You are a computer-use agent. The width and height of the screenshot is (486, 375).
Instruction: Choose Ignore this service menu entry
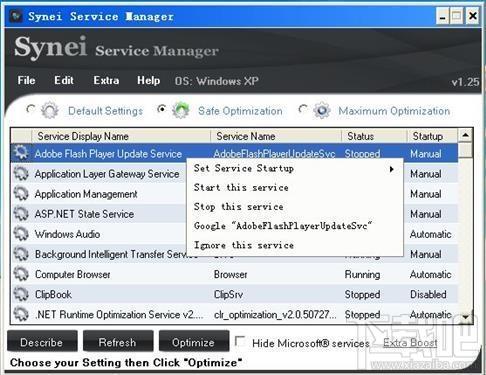point(295,245)
